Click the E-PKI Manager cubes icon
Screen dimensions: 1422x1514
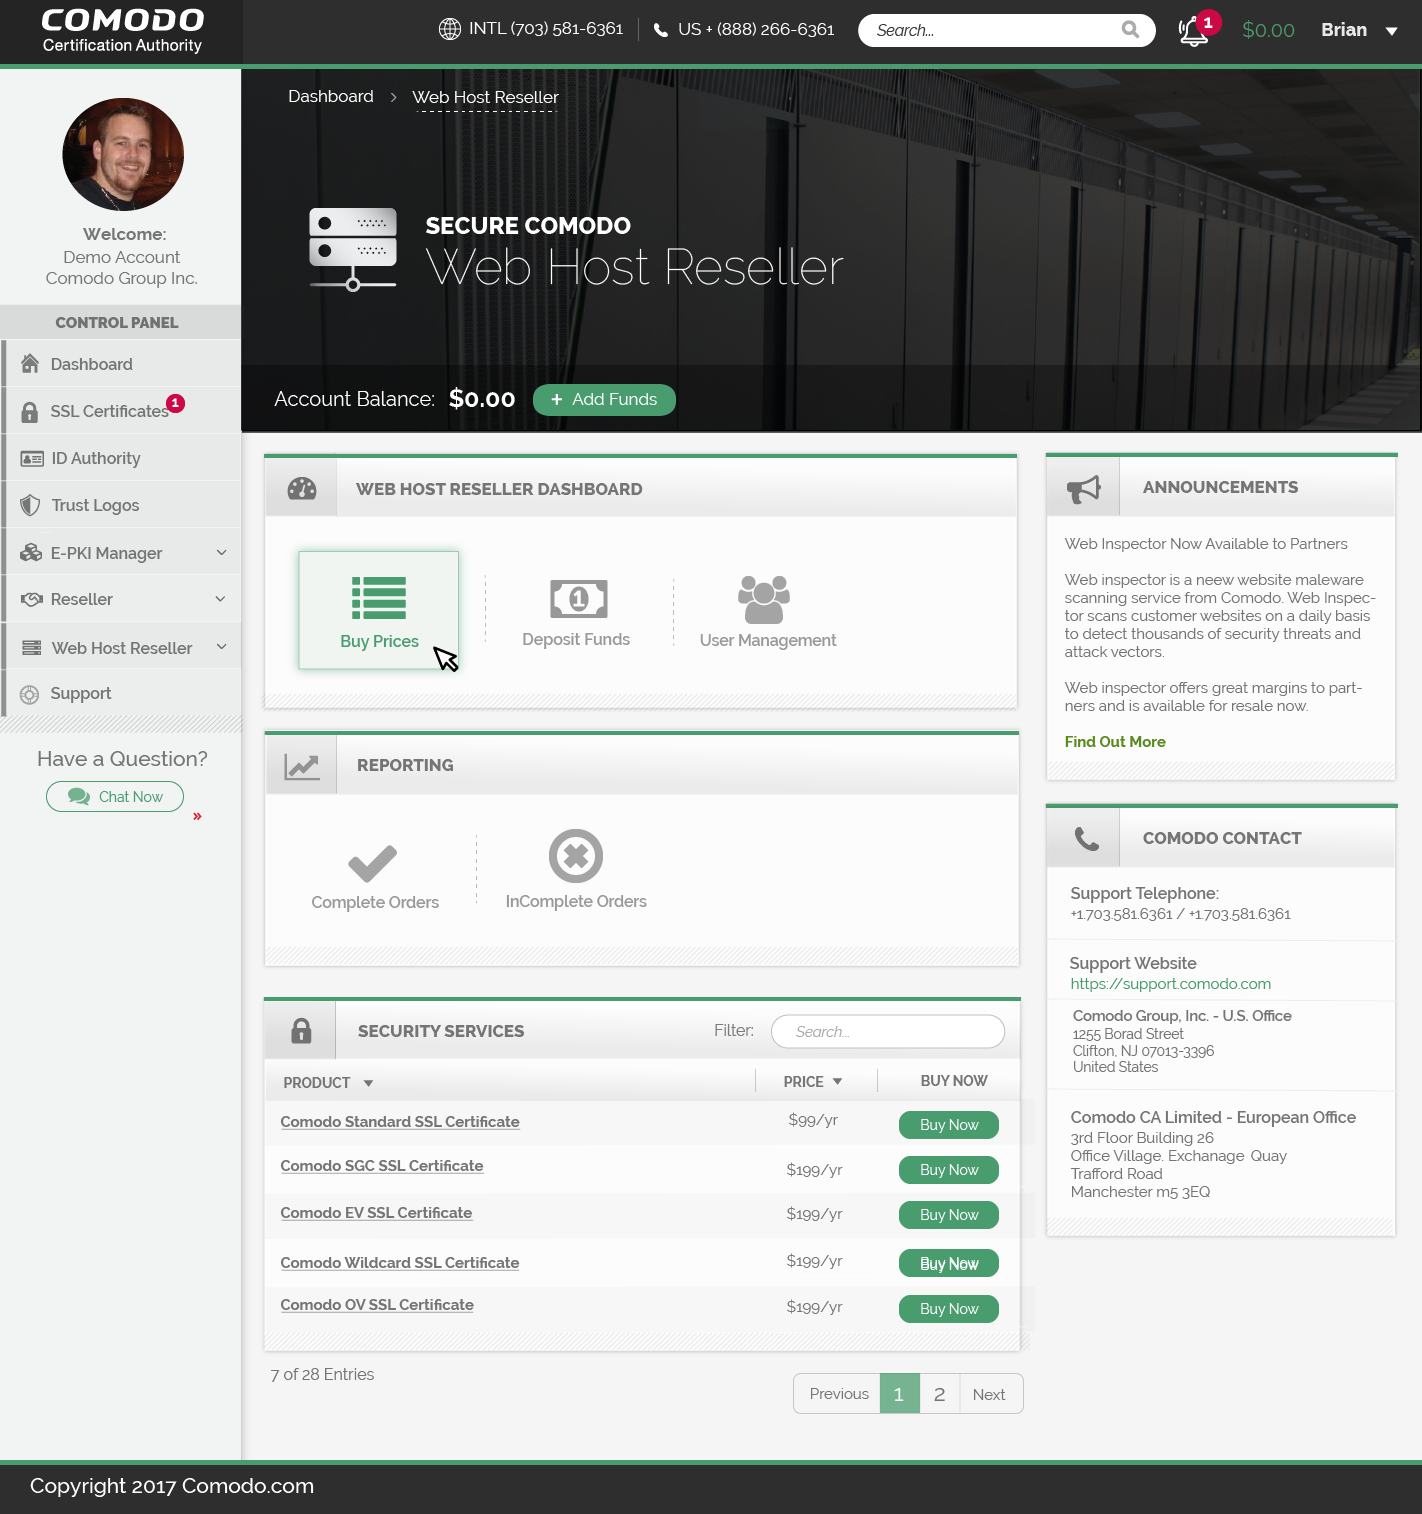[x=31, y=553]
